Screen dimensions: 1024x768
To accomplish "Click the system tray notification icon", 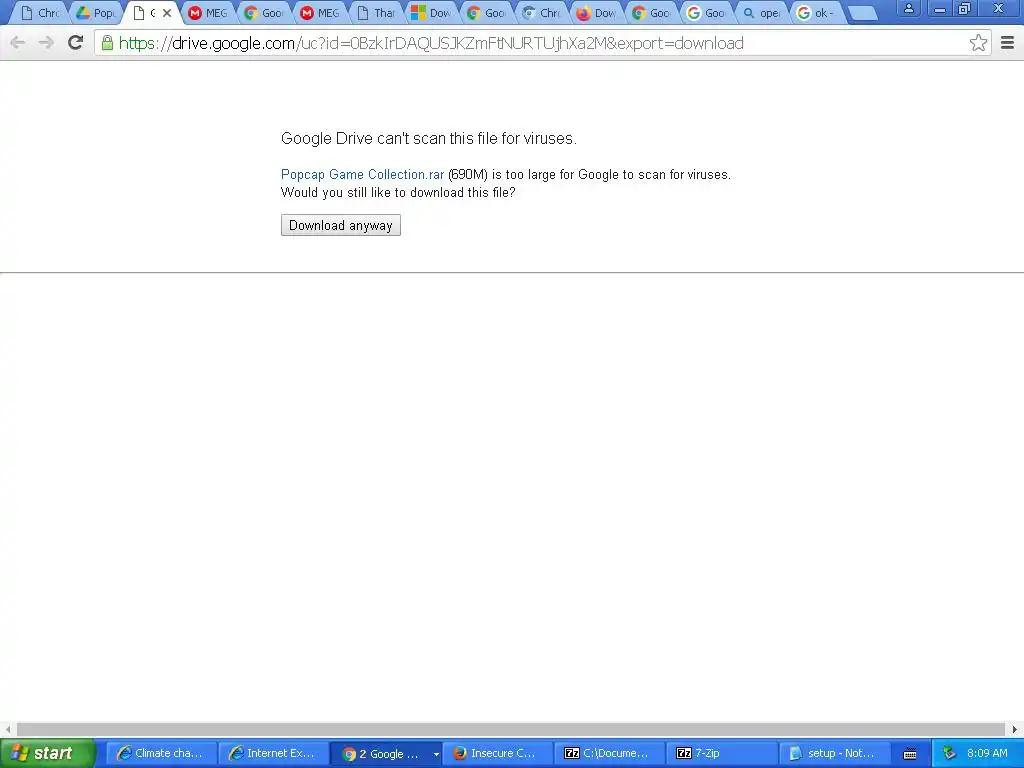I will [x=950, y=754].
